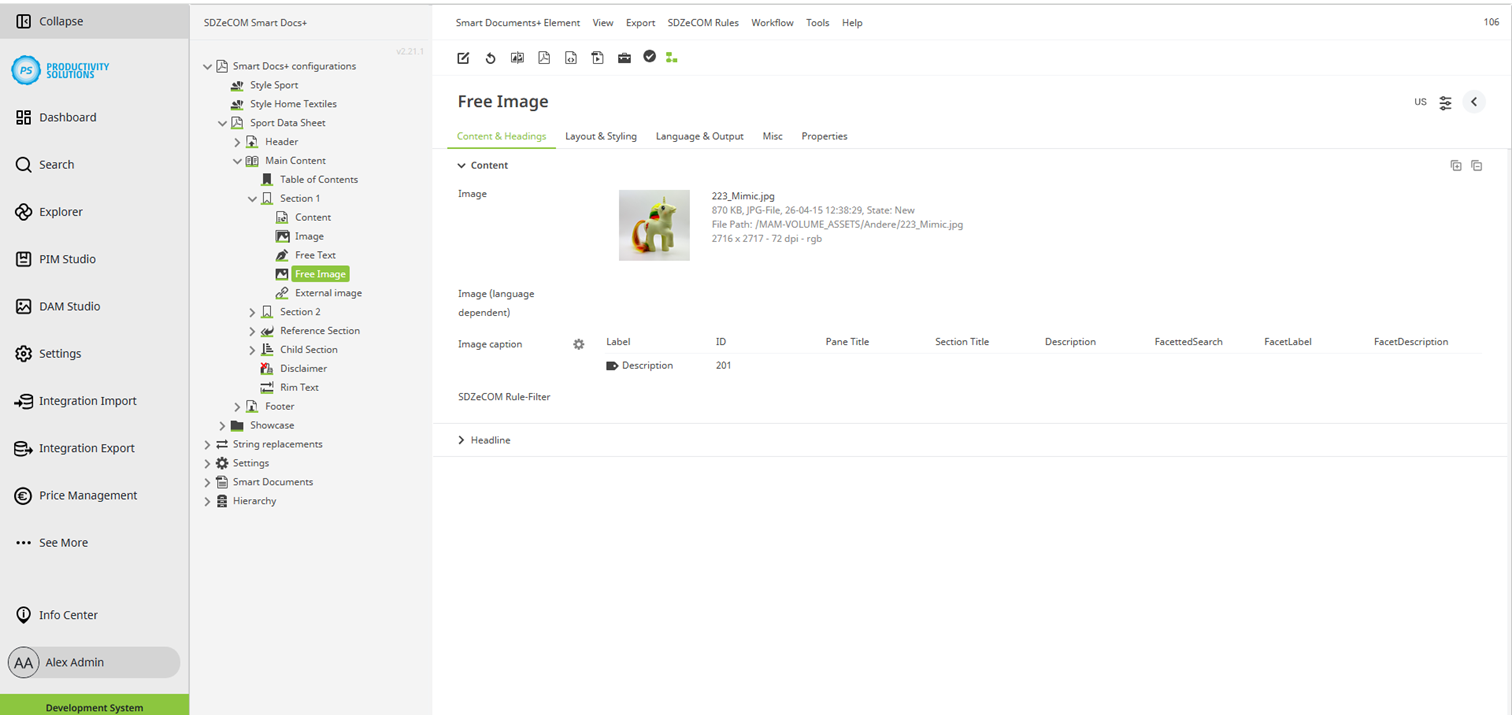Click the green hierarchy toolbar icon
The width and height of the screenshot is (1512, 715).
[x=671, y=58]
